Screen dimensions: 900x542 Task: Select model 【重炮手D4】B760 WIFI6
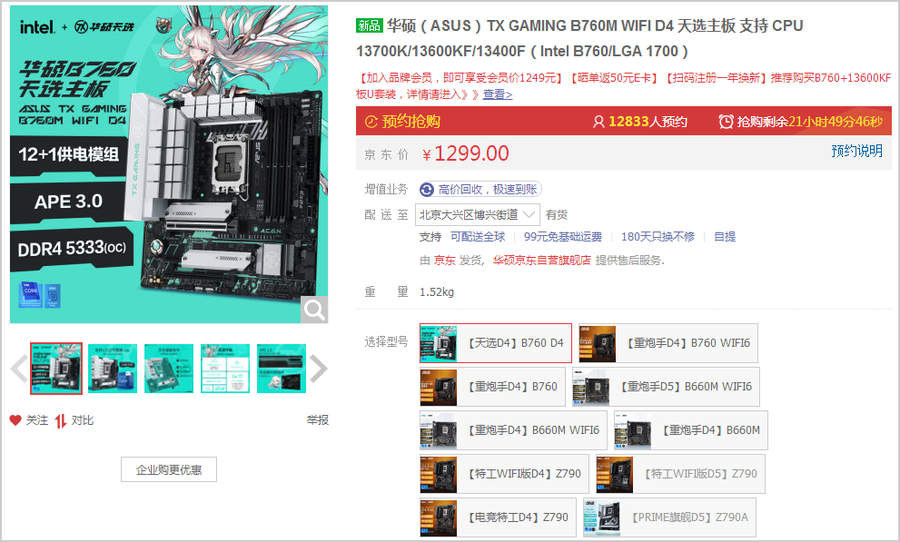pyautogui.click(x=668, y=343)
